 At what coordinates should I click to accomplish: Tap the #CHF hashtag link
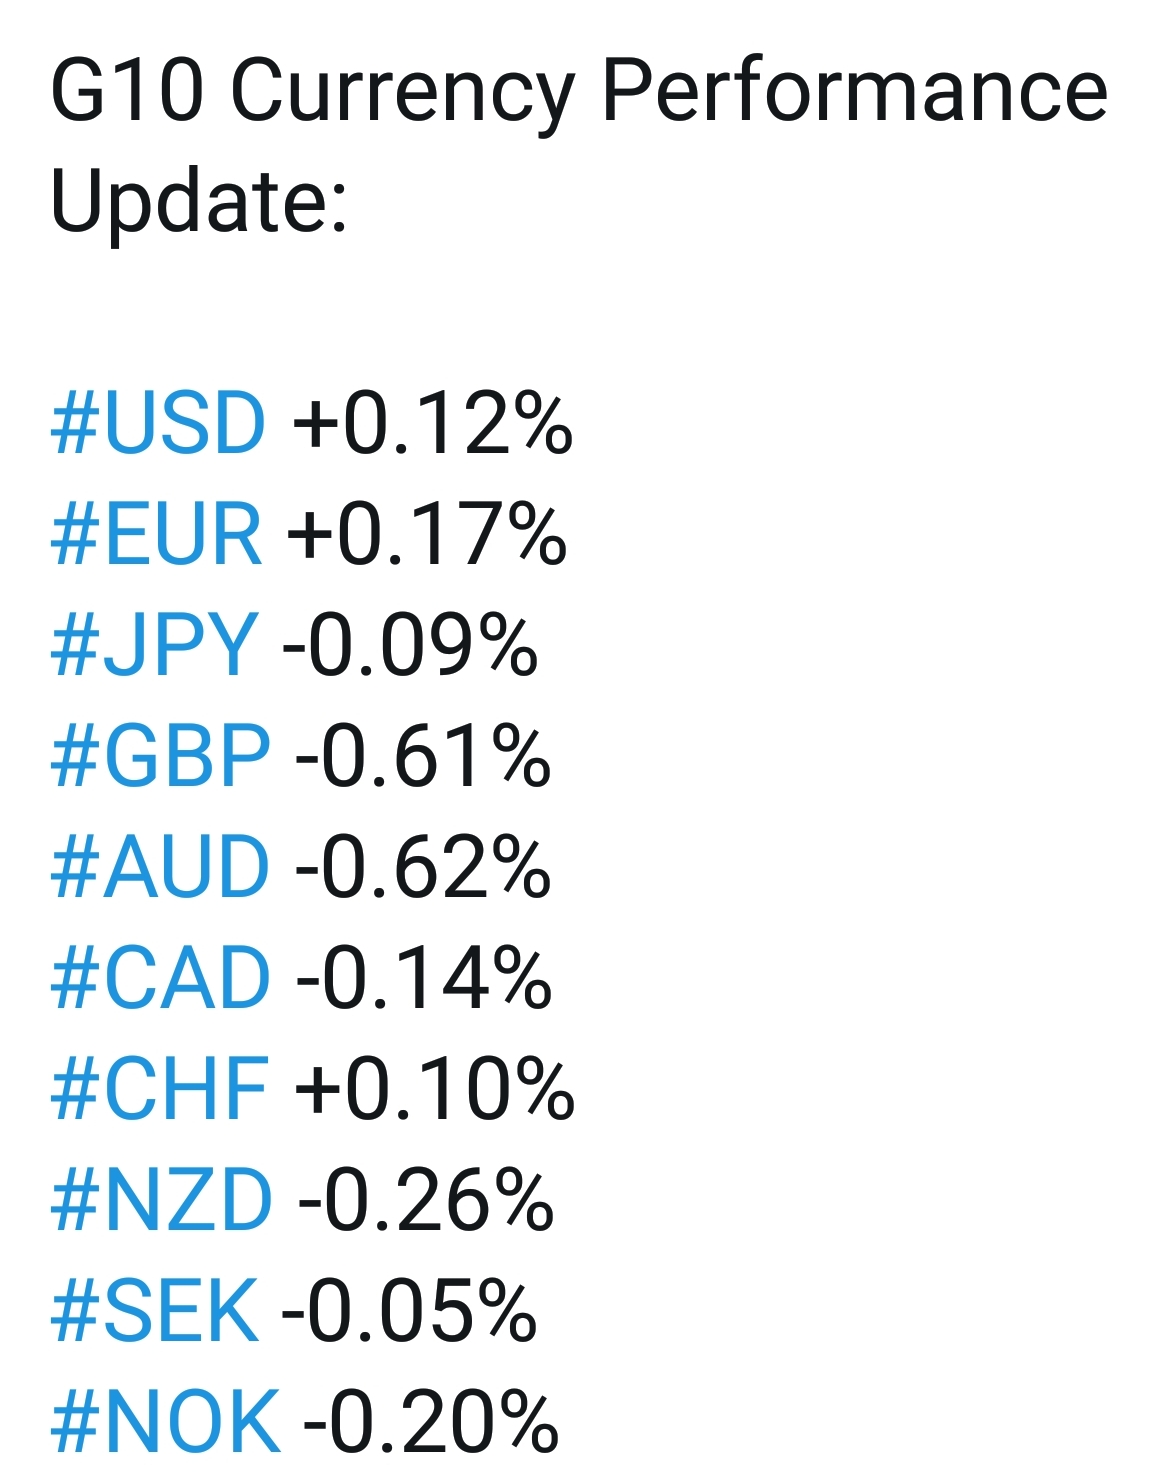pyautogui.click(x=159, y=1089)
